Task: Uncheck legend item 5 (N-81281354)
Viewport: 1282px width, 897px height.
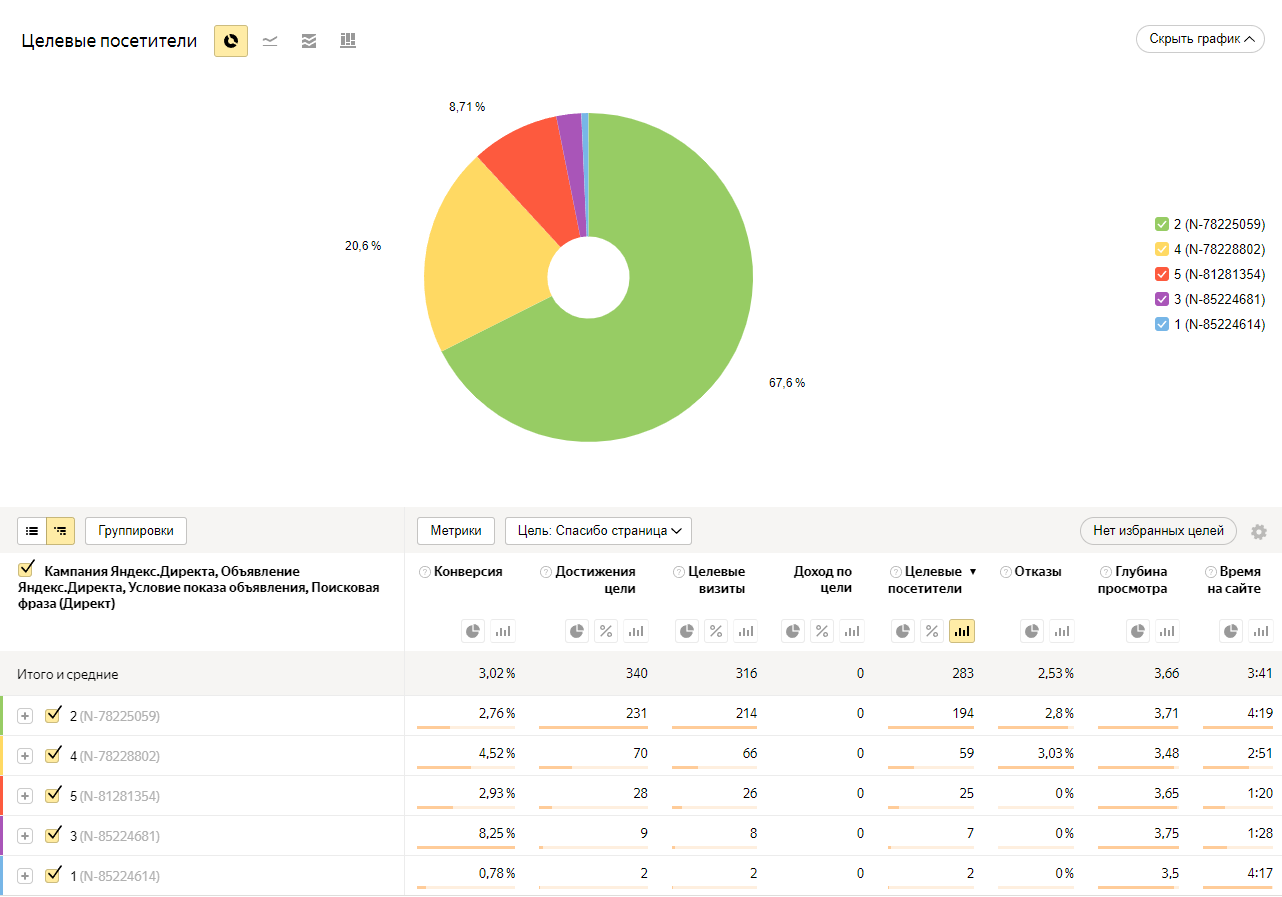Action: 1162,274
